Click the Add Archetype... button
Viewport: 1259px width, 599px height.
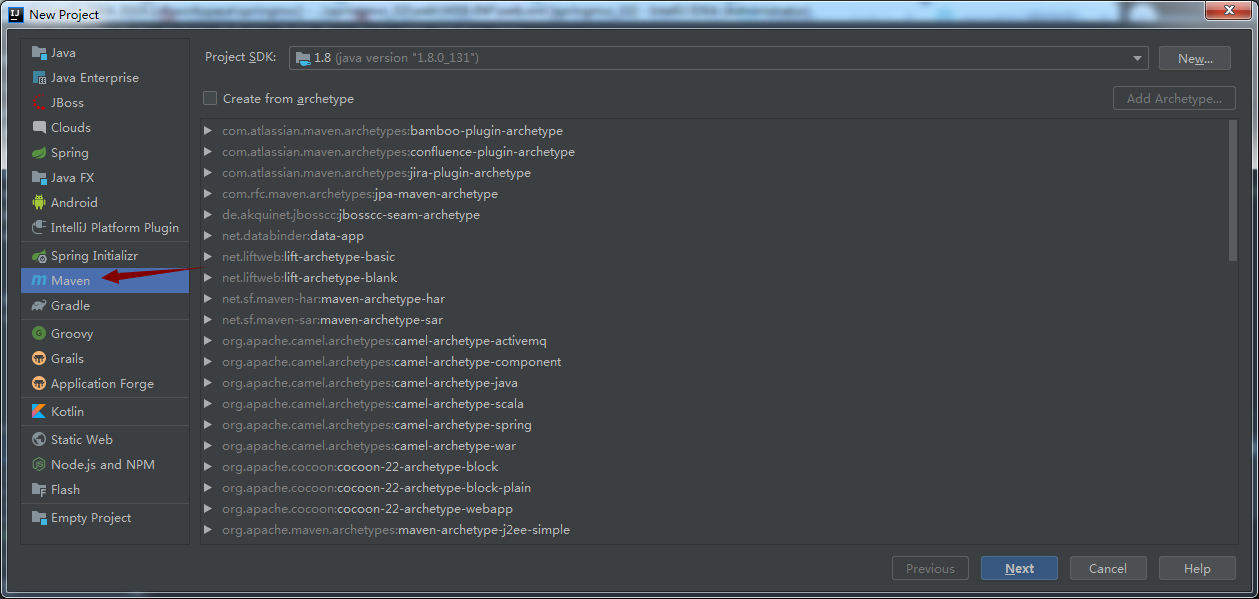(1174, 98)
